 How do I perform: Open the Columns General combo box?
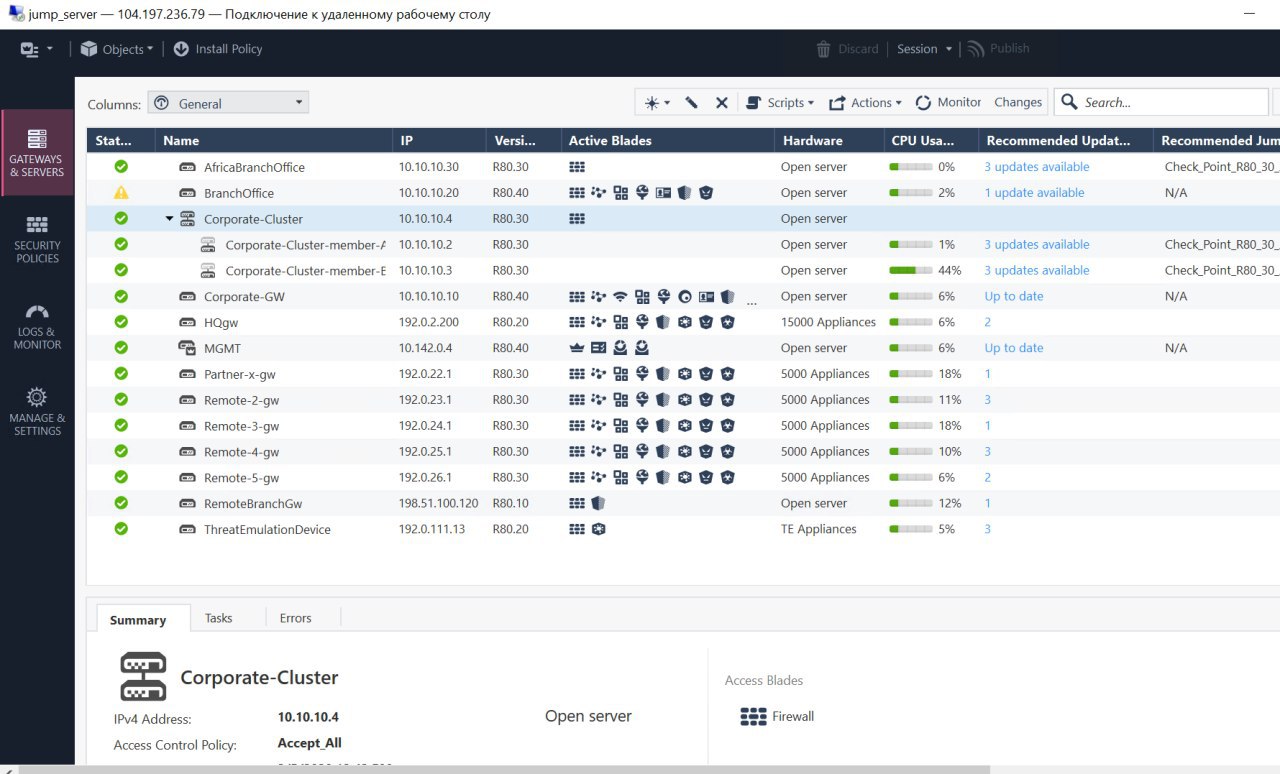228,103
